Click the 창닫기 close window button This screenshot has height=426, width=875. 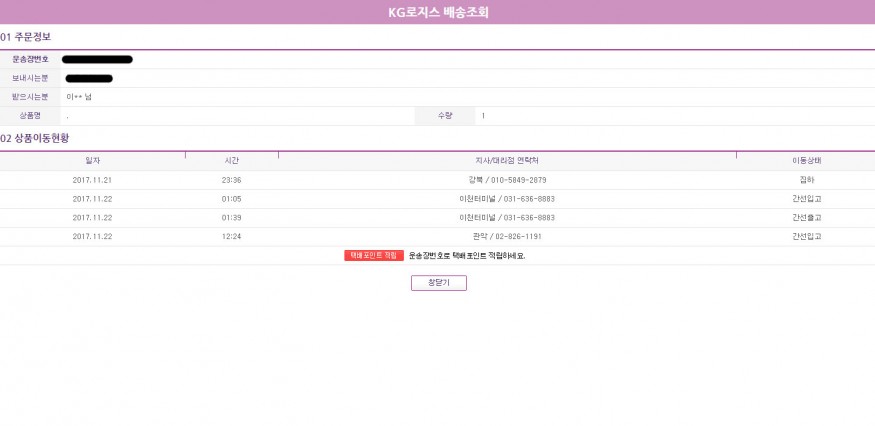click(x=438, y=283)
